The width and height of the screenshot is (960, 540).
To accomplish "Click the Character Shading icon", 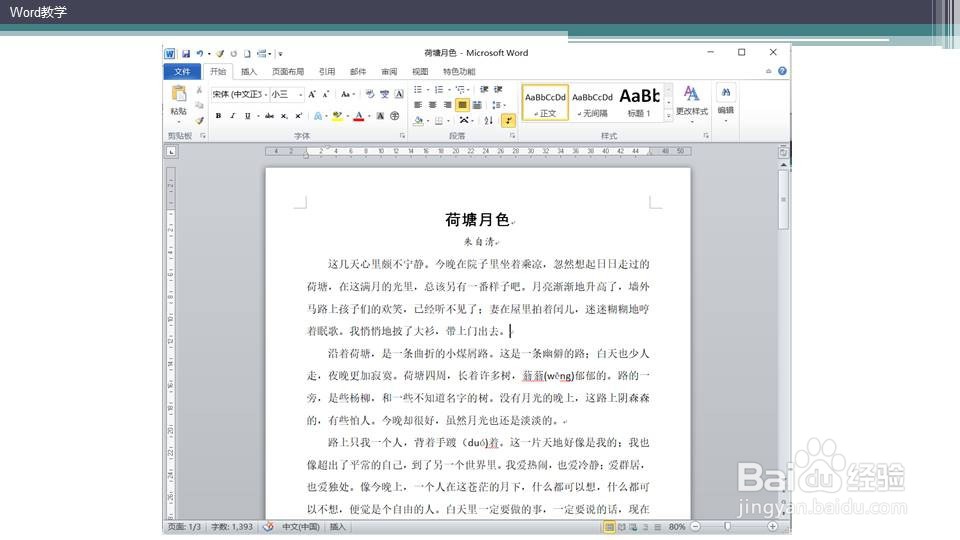I will tap(380, 116).
